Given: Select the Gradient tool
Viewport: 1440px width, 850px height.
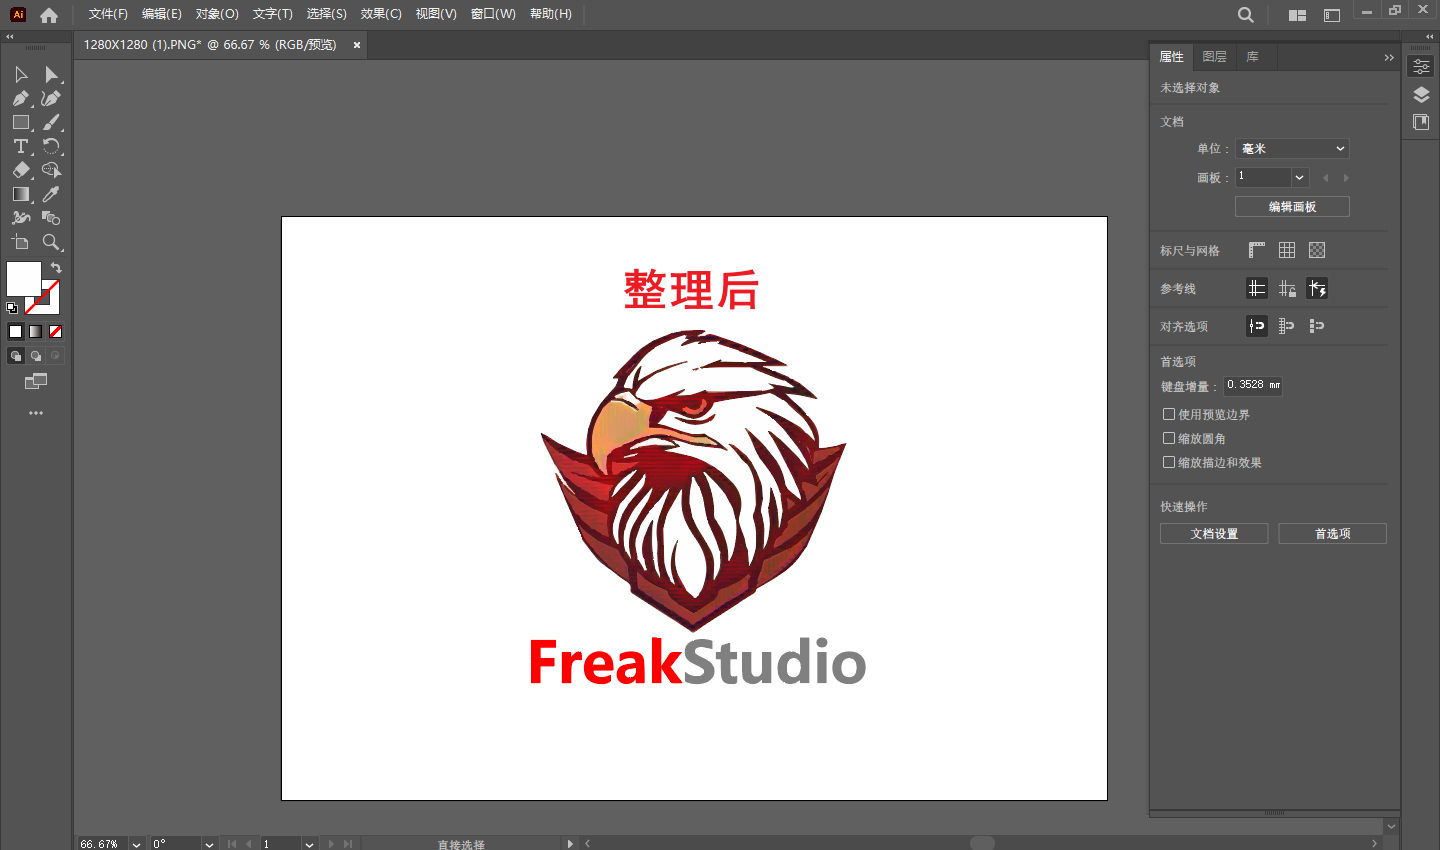Looking at the screenshot, I should [21, 195].
